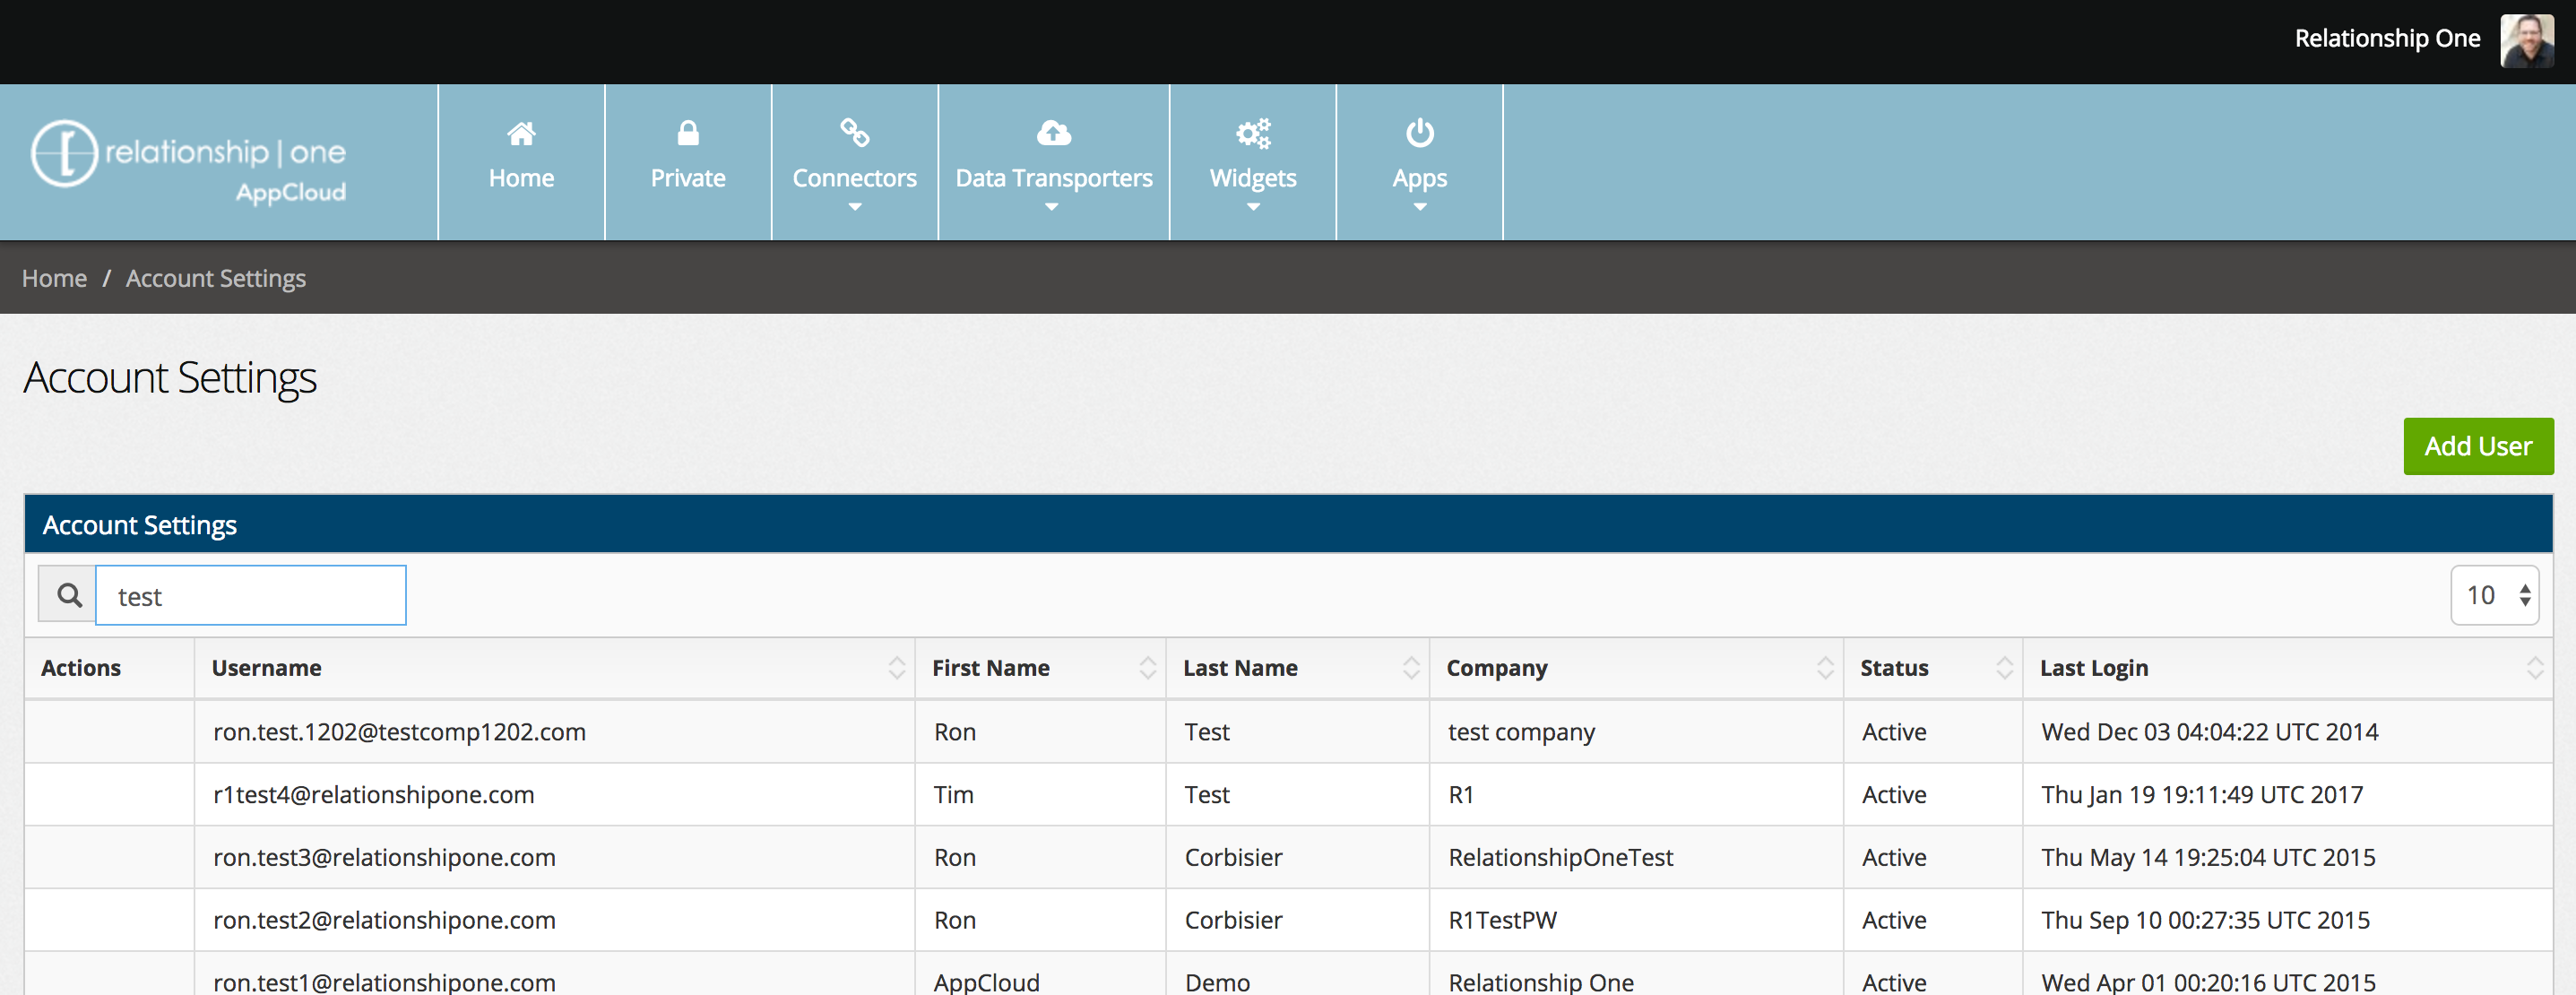2576x995 pixels.
Task: Click the Home house icon
Action: click(x=521, y=133)
